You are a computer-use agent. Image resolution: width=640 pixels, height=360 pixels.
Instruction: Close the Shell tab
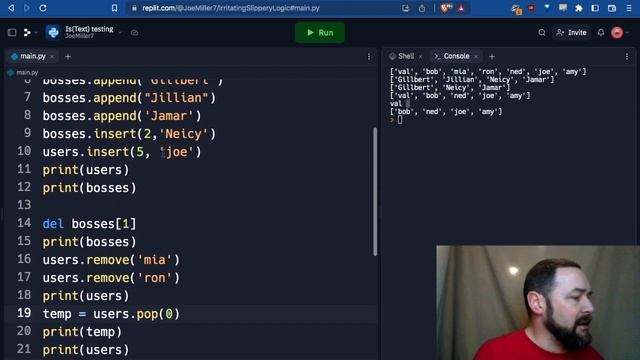tap(420, 56)
